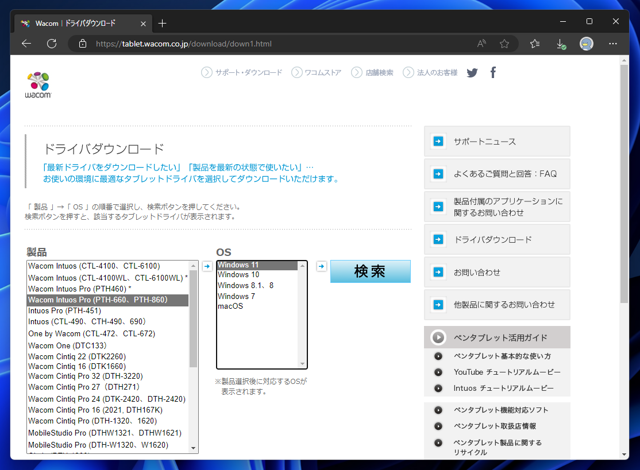This screenshot has height=470, width=640.
Task: Open ペンタブレット基本的な使い方 link
Action: [x=502, y=356]
